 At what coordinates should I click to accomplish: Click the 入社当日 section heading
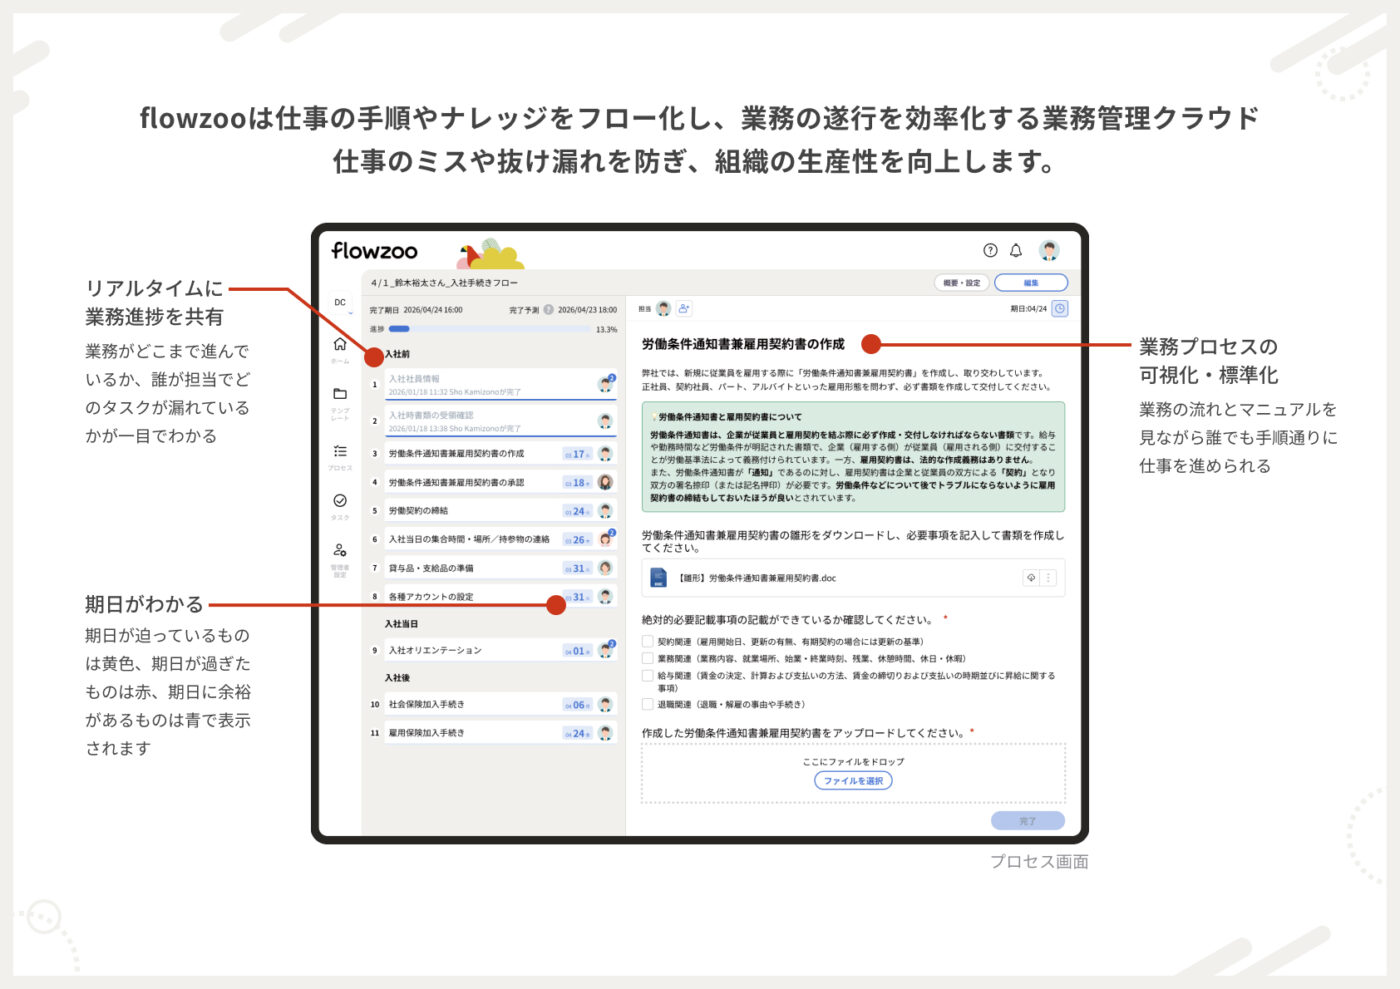[401, 624]
